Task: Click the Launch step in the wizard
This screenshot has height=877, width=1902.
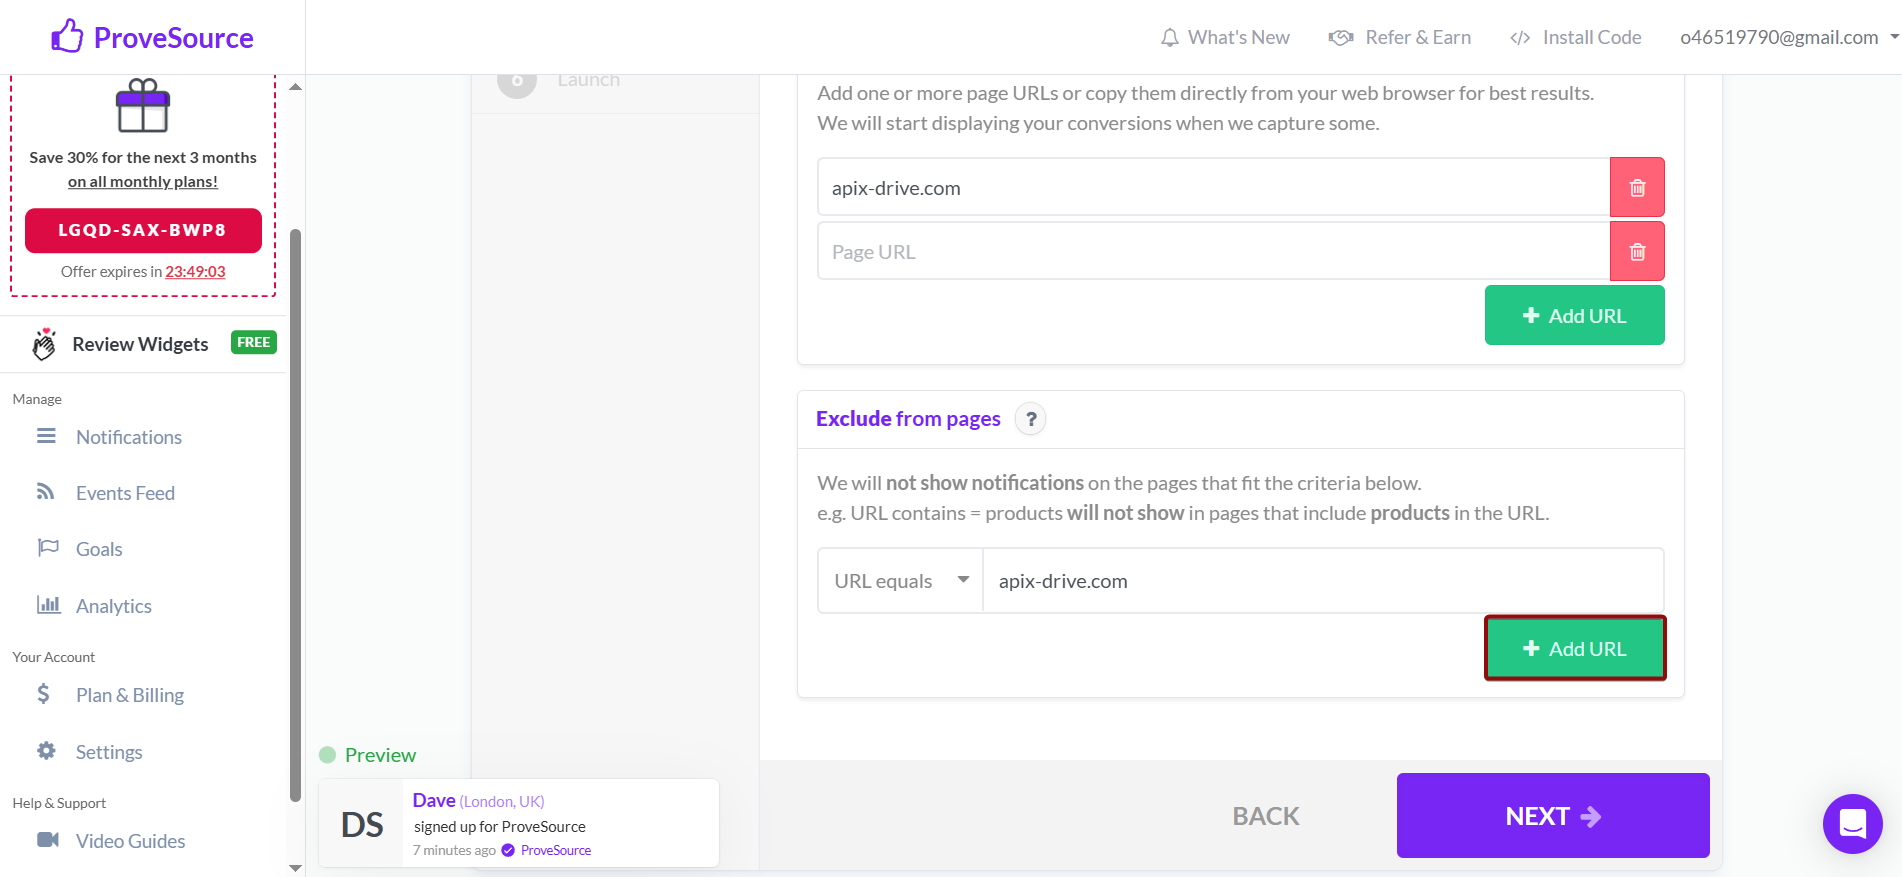Action: click(x=588, y=81)
